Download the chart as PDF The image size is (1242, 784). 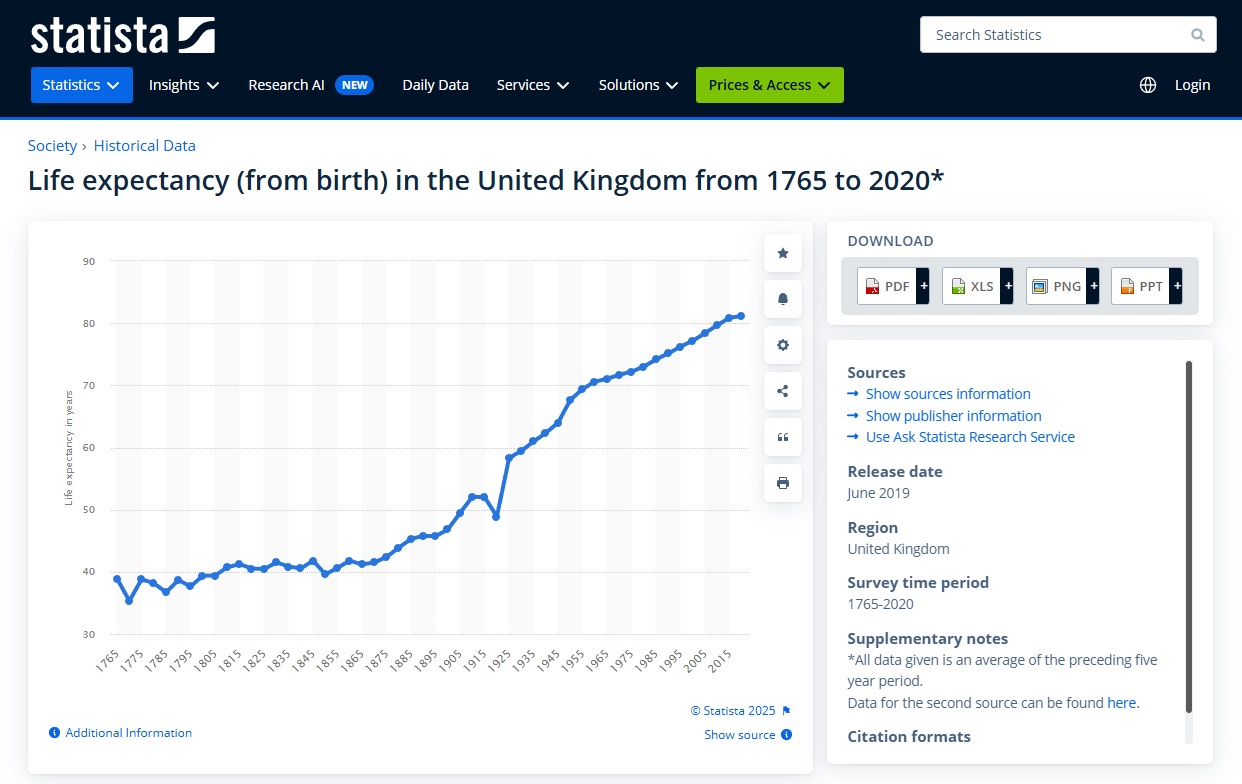pyautogui.click(x=892, y=286)
